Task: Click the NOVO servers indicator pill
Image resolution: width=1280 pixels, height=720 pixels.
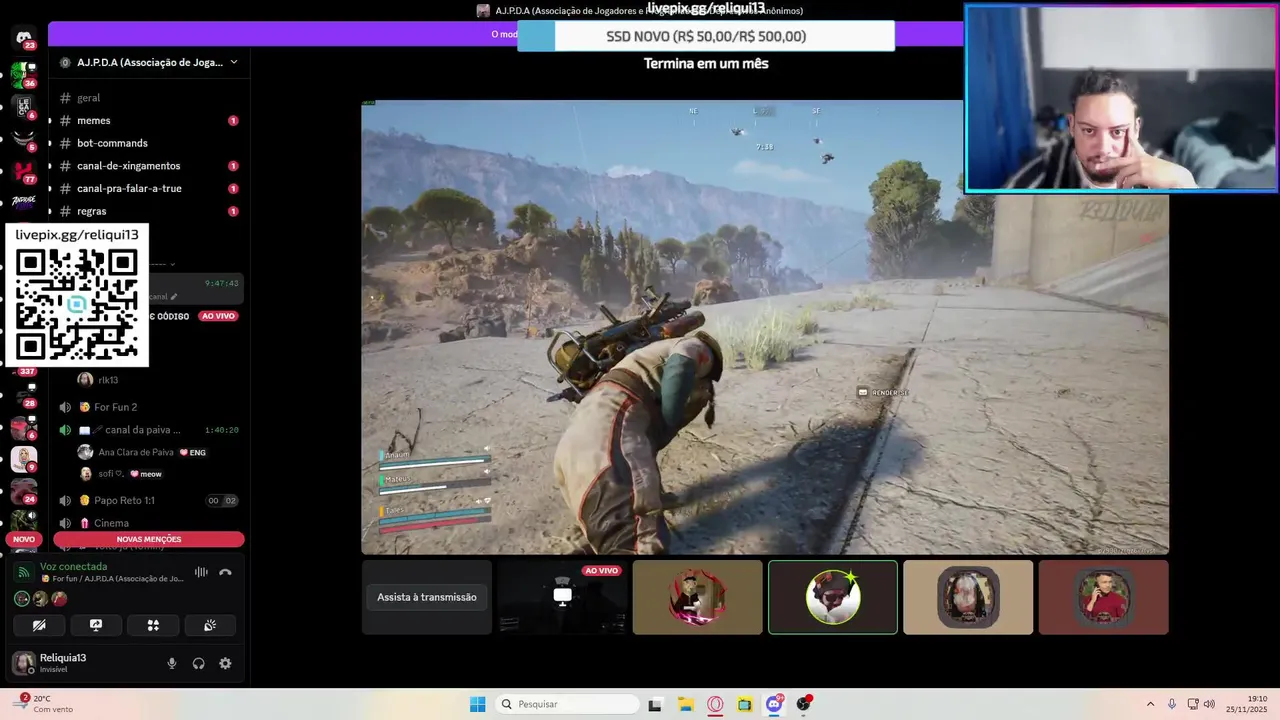Action: pos(24,539)
